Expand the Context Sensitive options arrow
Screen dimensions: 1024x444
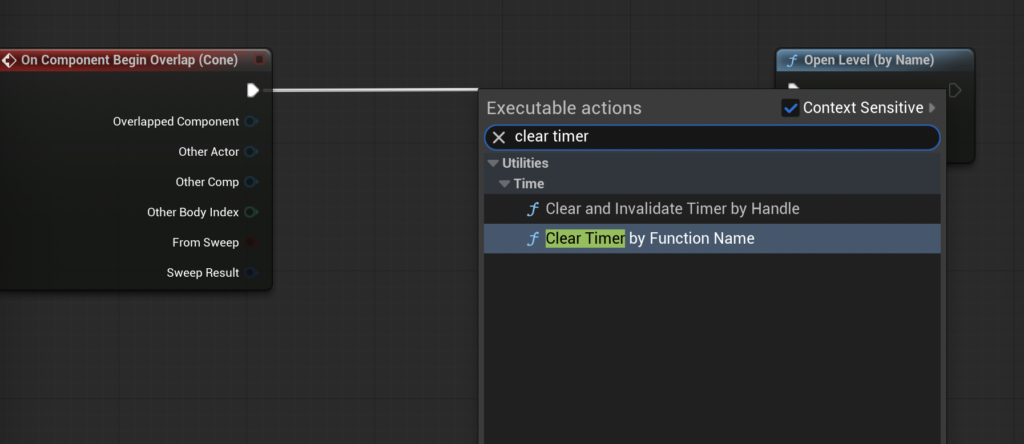pos(932,108)
